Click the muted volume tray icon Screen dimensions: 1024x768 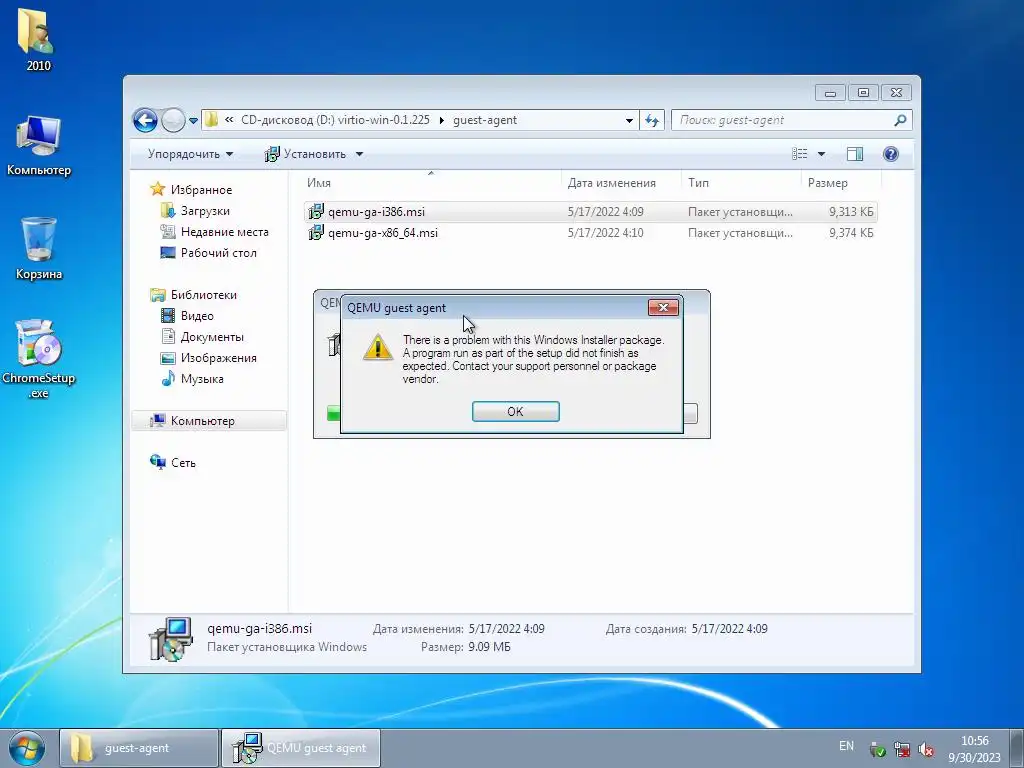click(x=925, y=750)
